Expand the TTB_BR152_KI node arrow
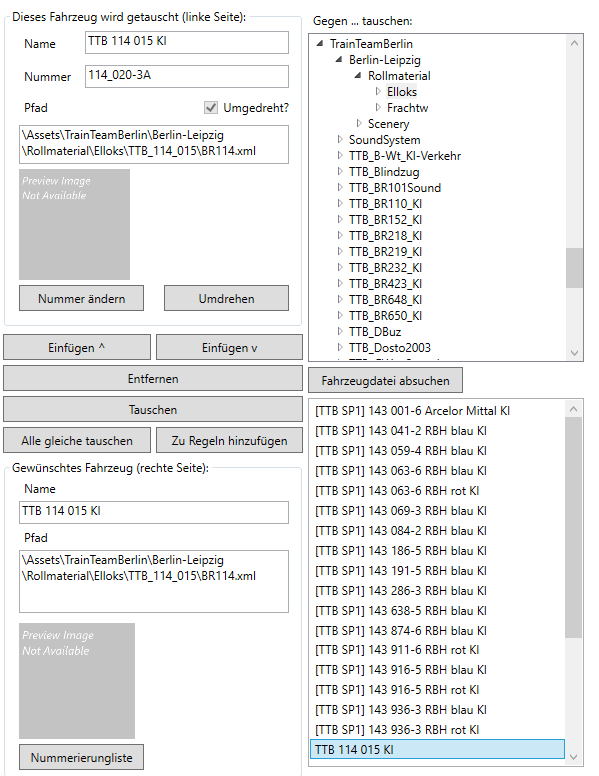 340,219
